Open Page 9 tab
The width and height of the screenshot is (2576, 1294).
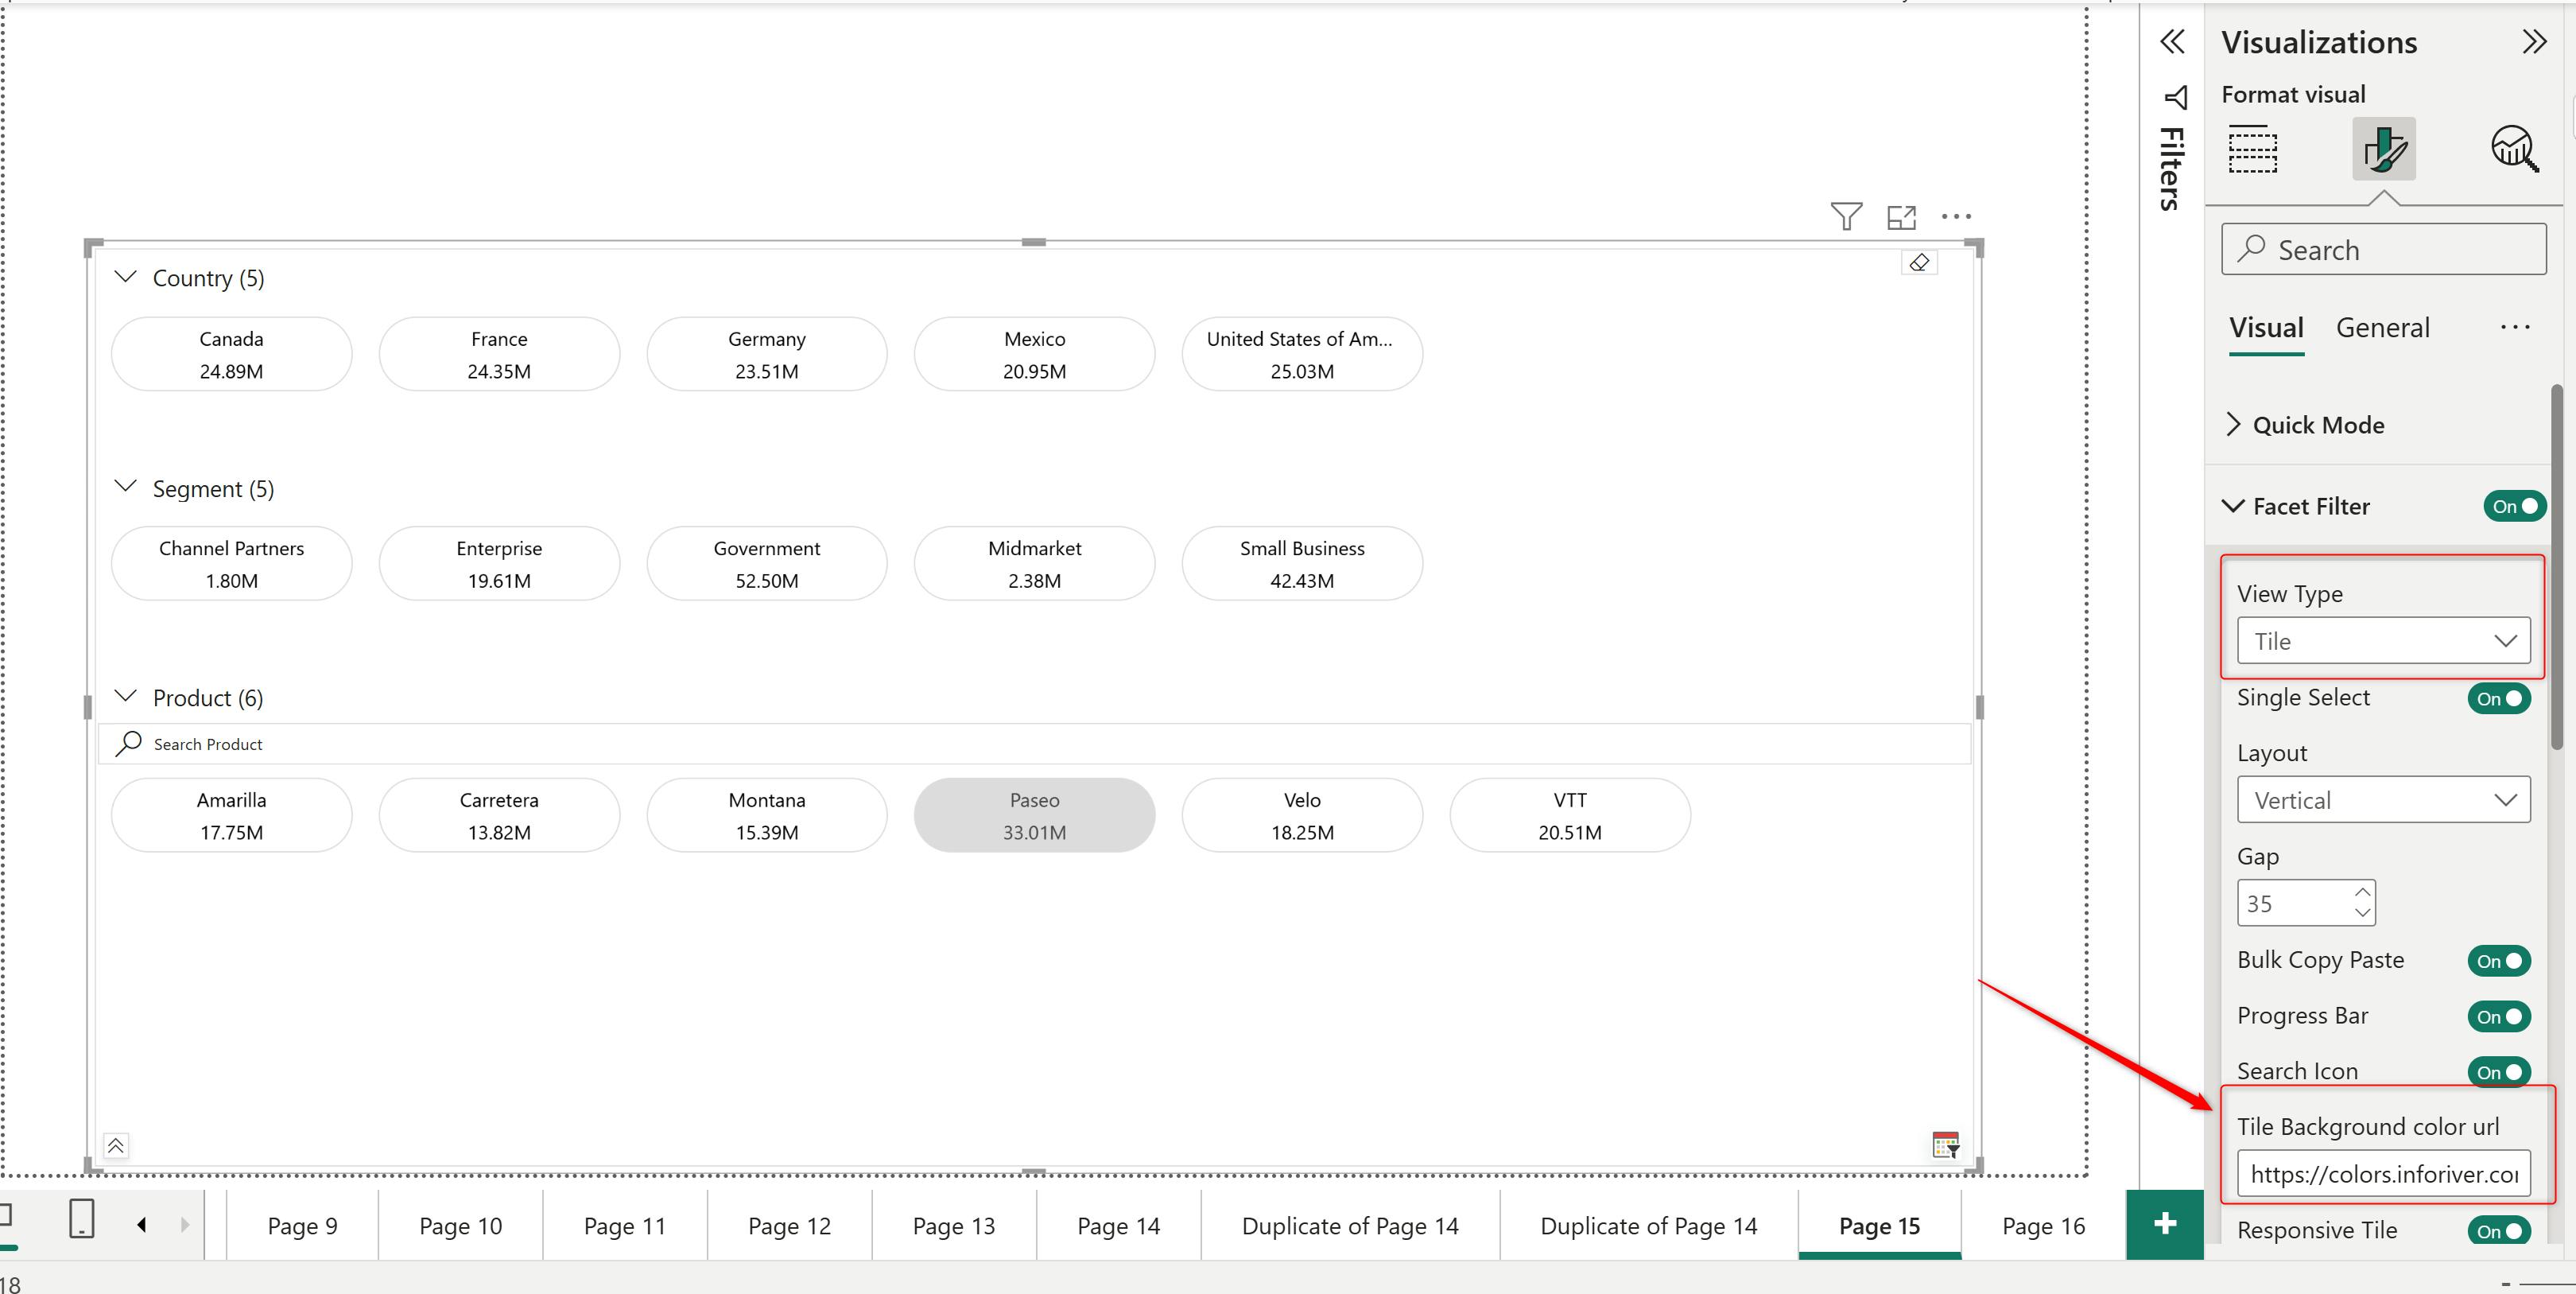click(303, 1226)
